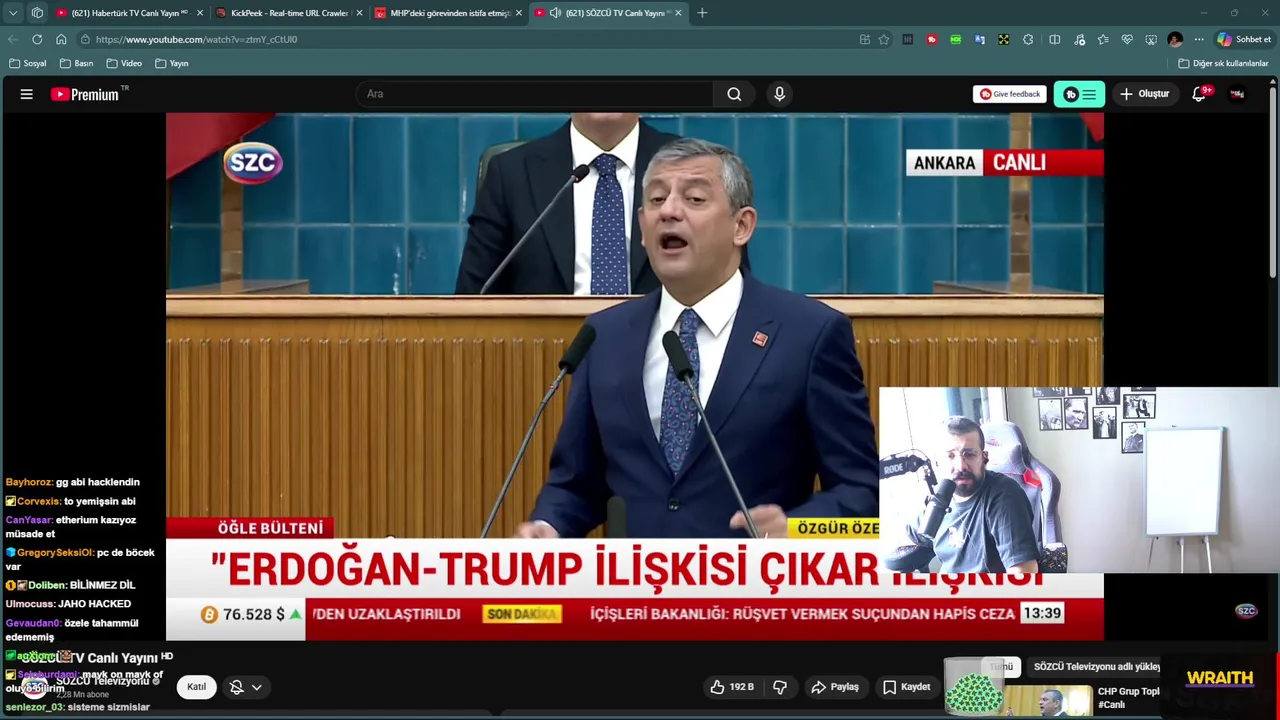
Task: Add this page to favorites star
Action: coord(884,39)
